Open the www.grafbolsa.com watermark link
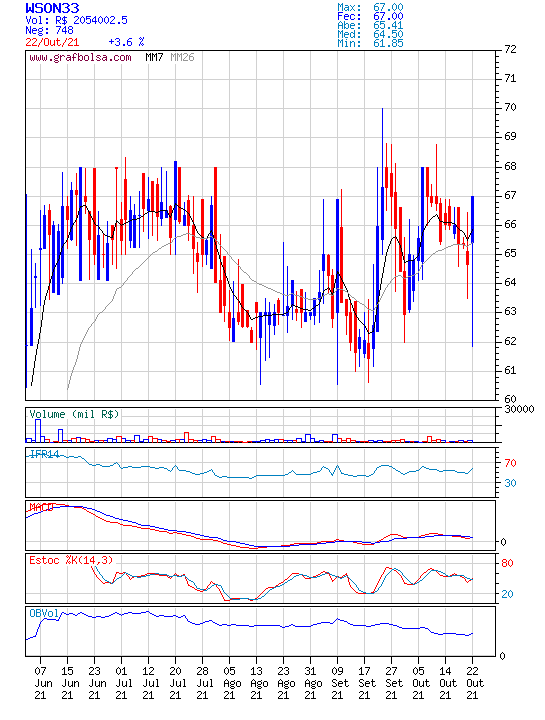This screenshot has width=545, height=720. (80, 57)
